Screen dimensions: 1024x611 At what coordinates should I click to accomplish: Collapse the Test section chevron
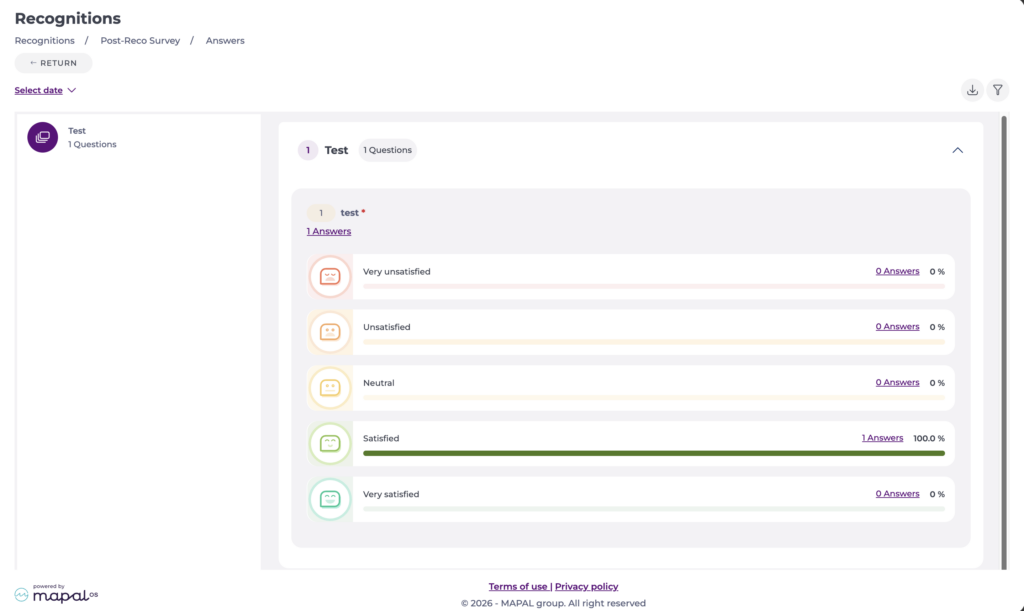957,150
